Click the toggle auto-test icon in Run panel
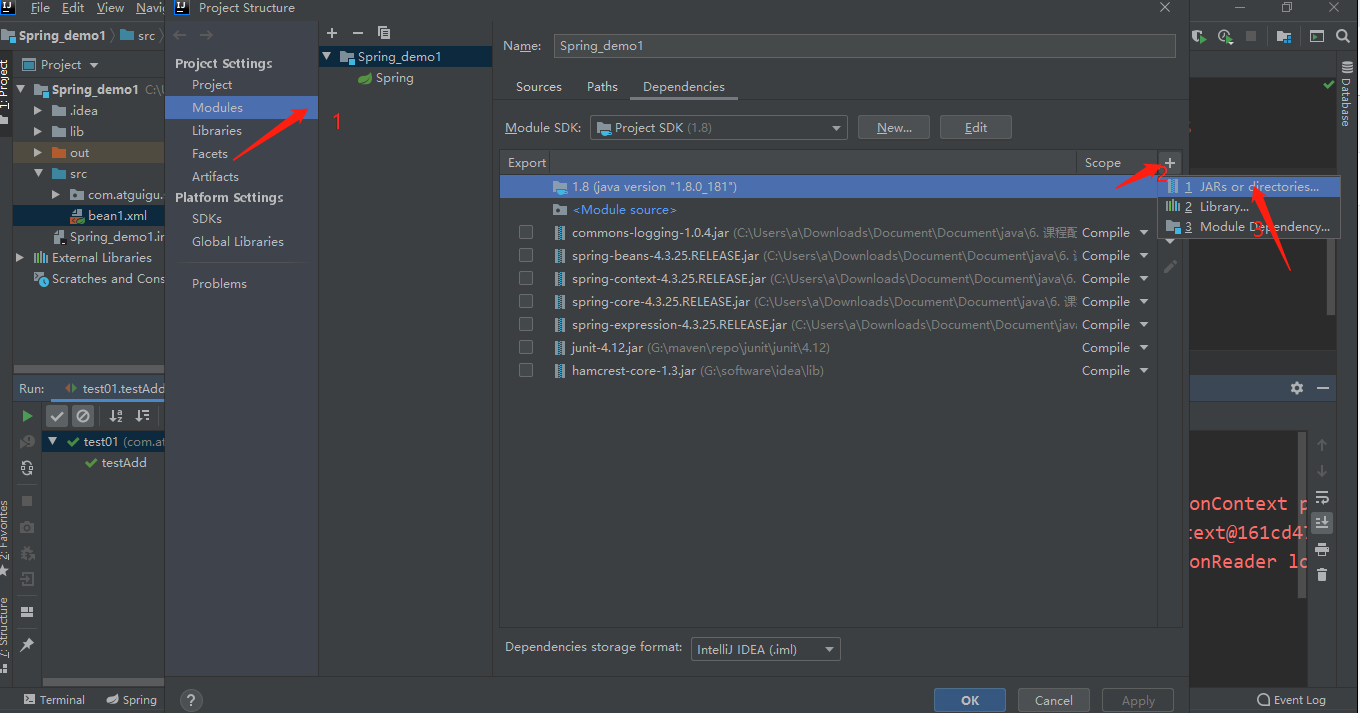The image size is (1360, 713). [x=27, y=468]
